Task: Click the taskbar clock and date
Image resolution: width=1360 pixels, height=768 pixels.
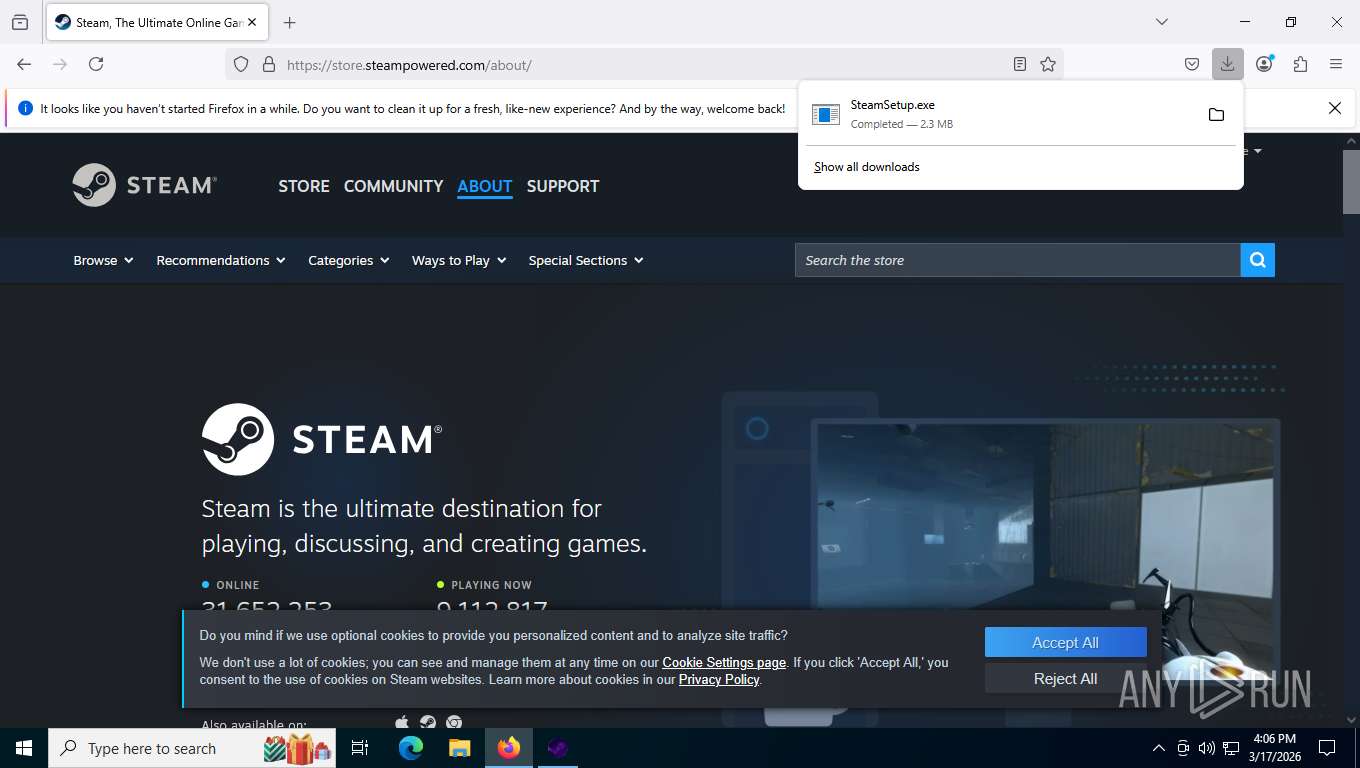Action: tap(1273, 748)
